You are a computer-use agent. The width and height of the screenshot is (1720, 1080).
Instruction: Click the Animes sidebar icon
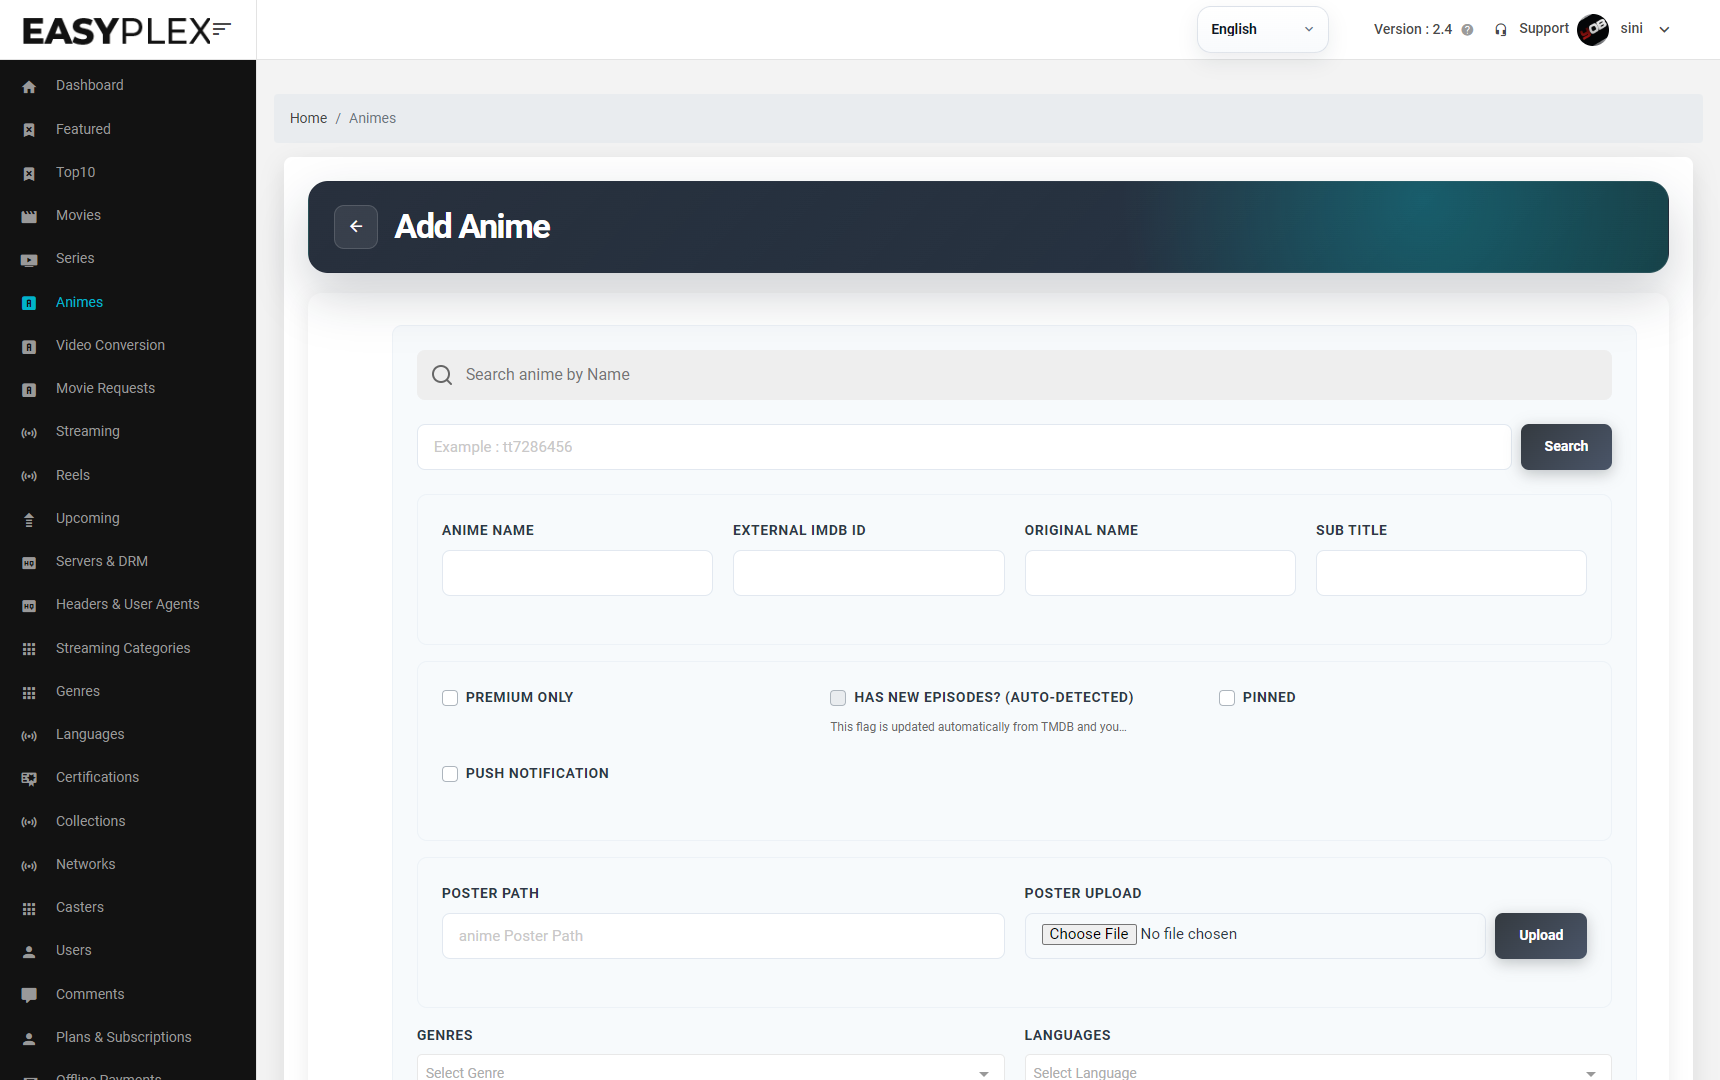(x=29, y=303)
